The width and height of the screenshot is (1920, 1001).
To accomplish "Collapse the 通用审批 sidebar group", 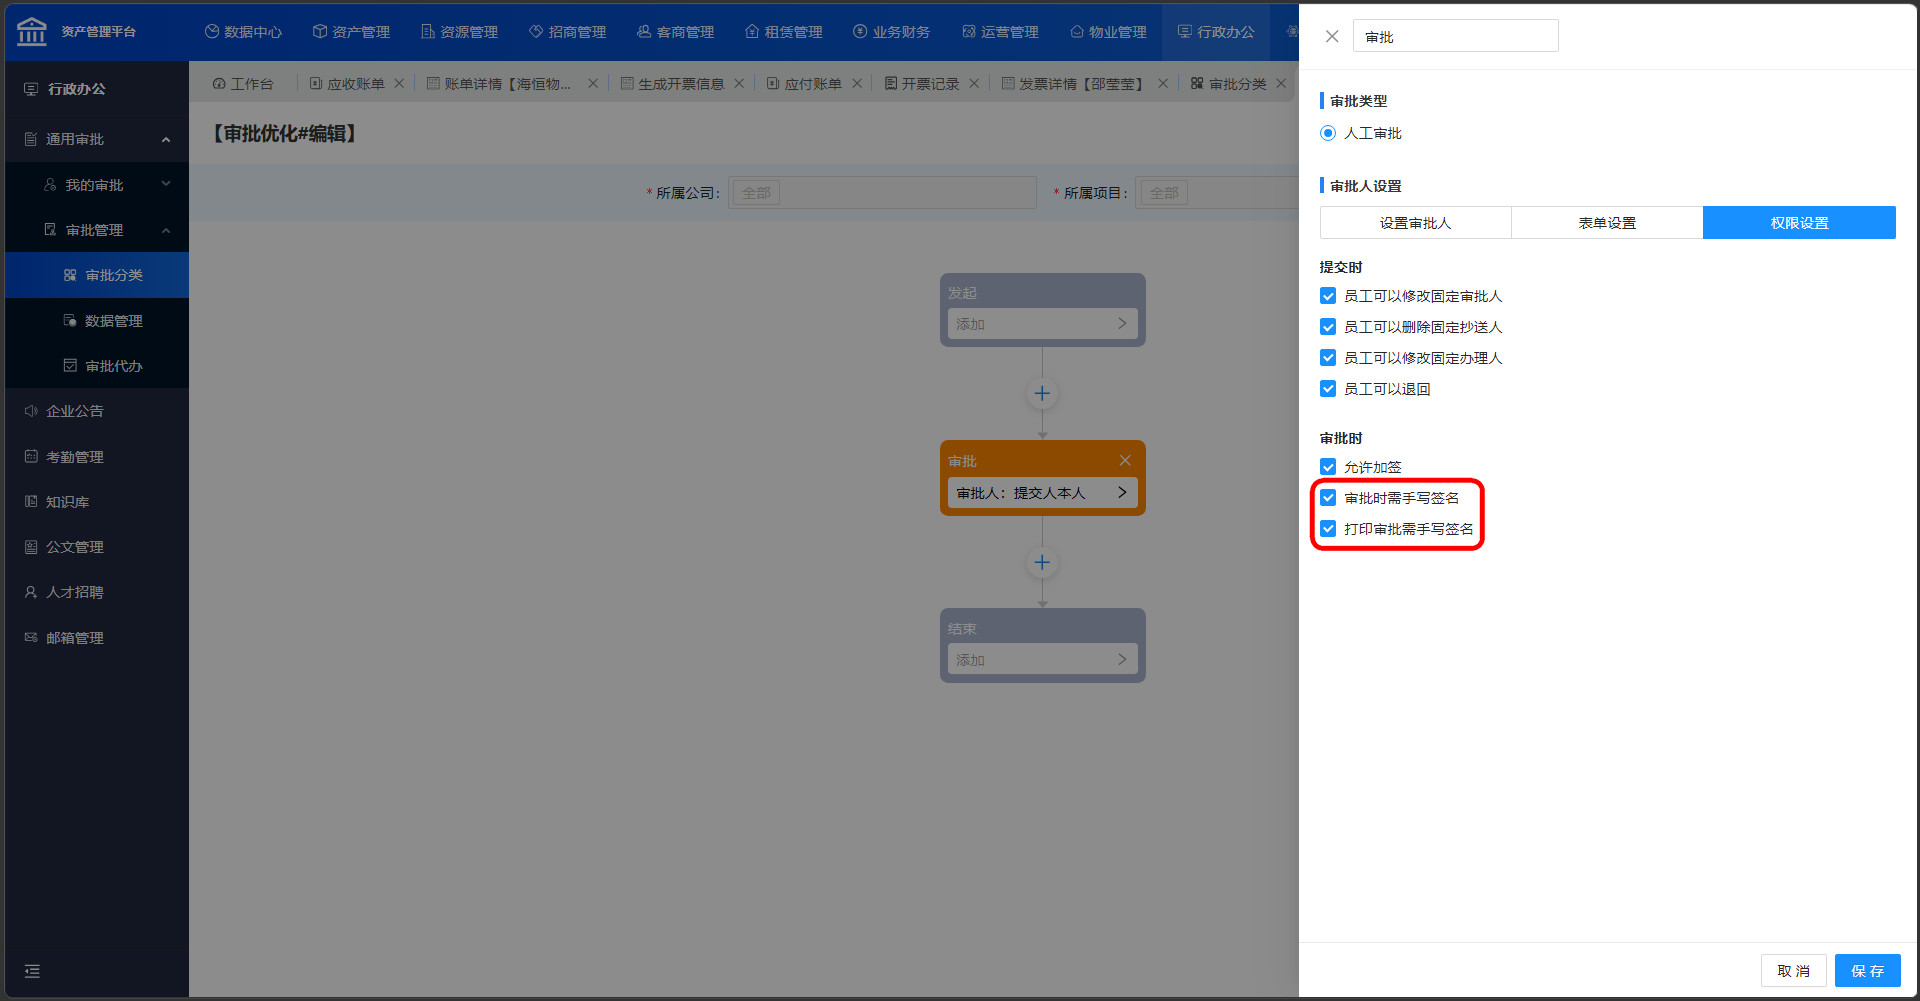I will 166,140.
